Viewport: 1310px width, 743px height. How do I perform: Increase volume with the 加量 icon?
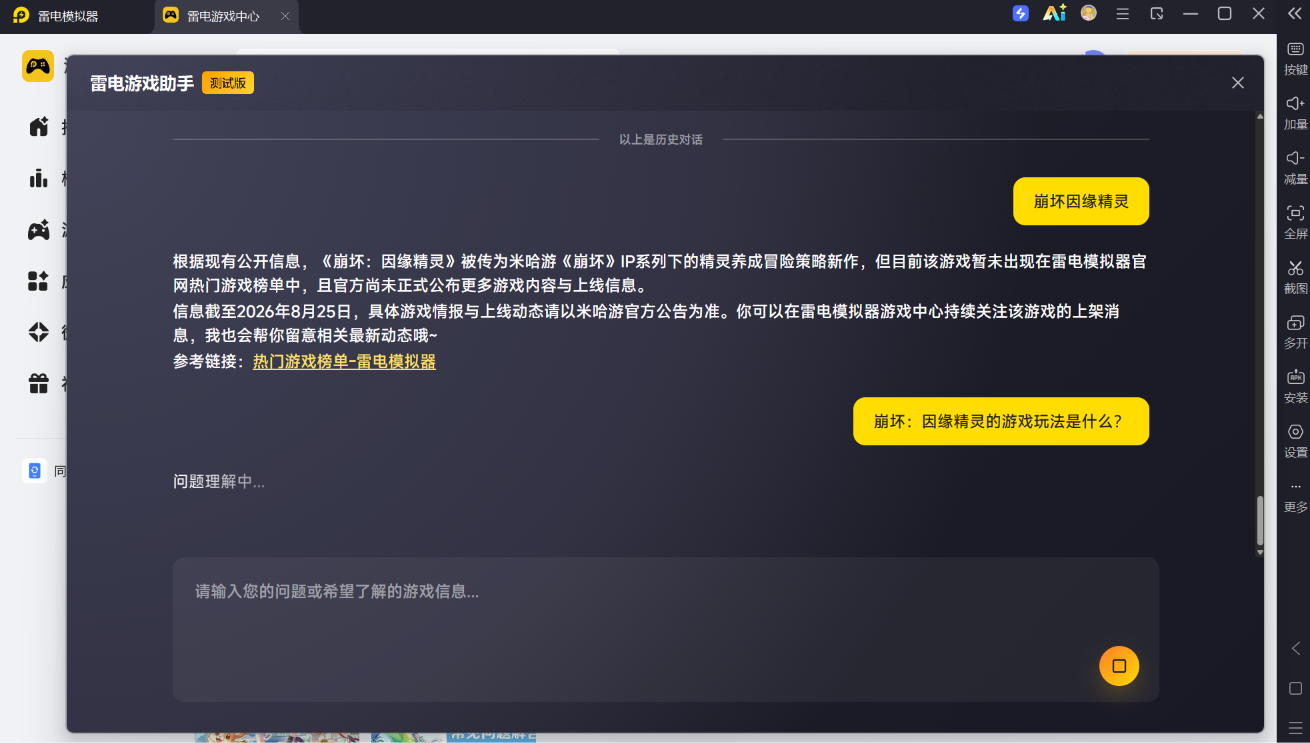coord(1295,103)
